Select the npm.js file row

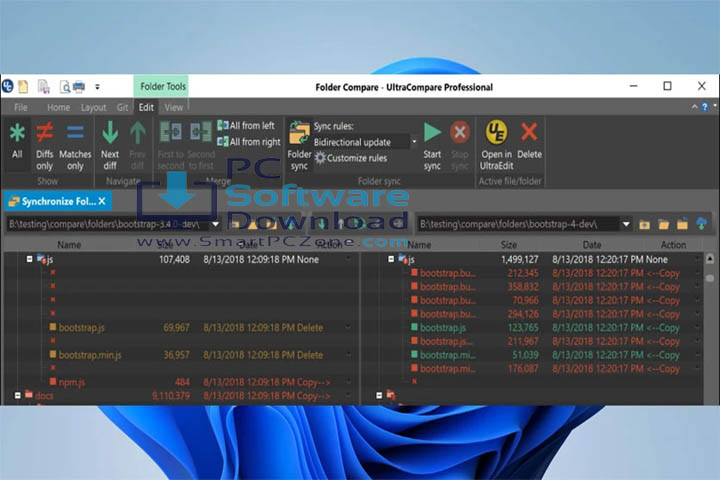pyautogui.click(x=179, y=382)
